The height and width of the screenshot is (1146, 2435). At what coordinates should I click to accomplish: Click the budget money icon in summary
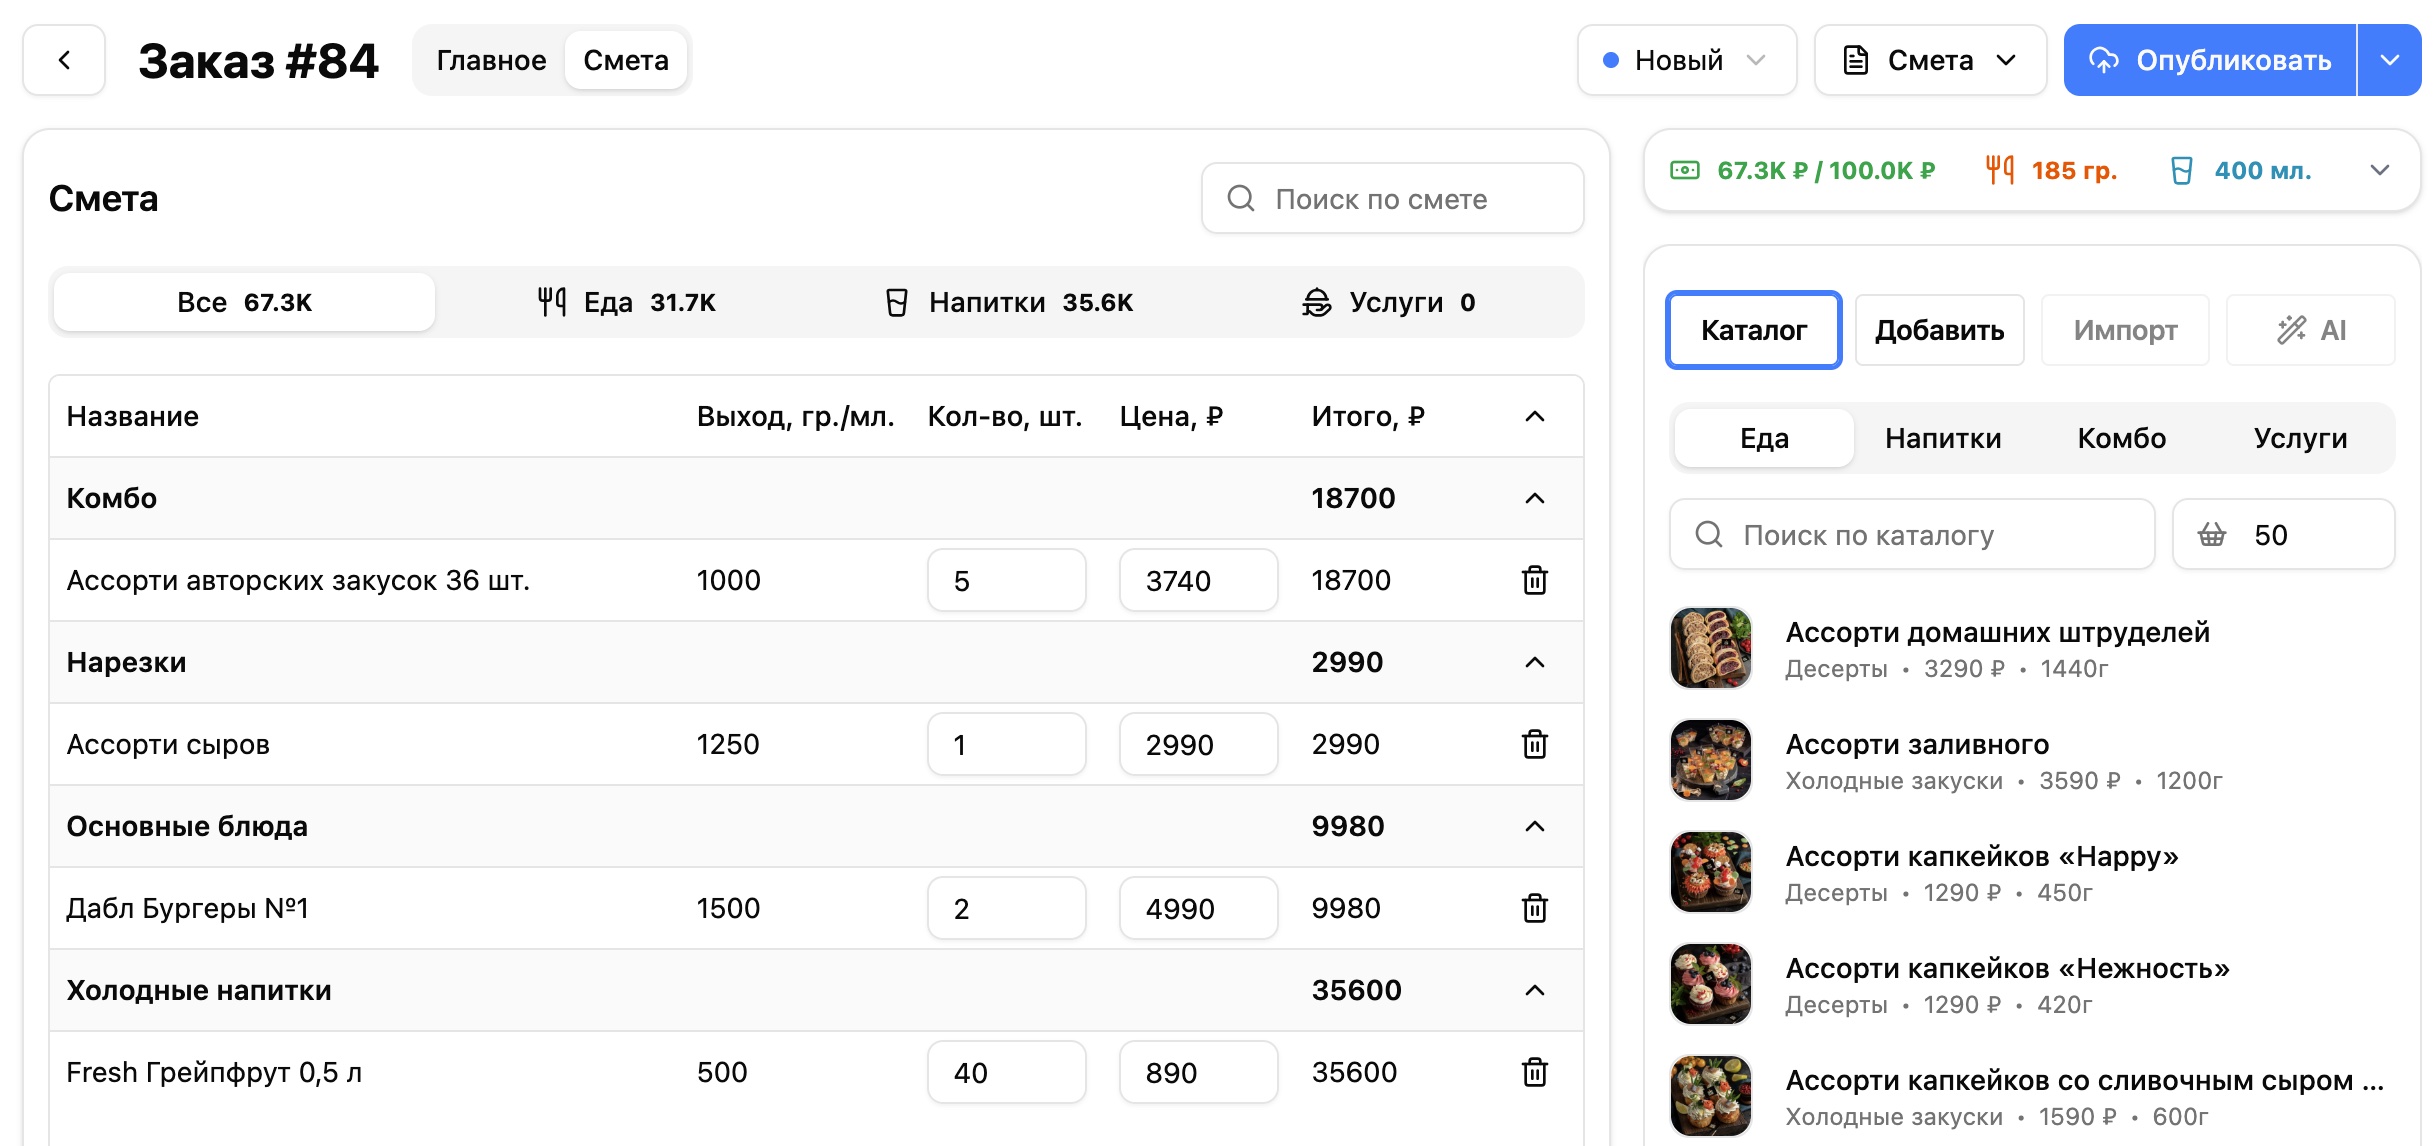click(1684, 170)
